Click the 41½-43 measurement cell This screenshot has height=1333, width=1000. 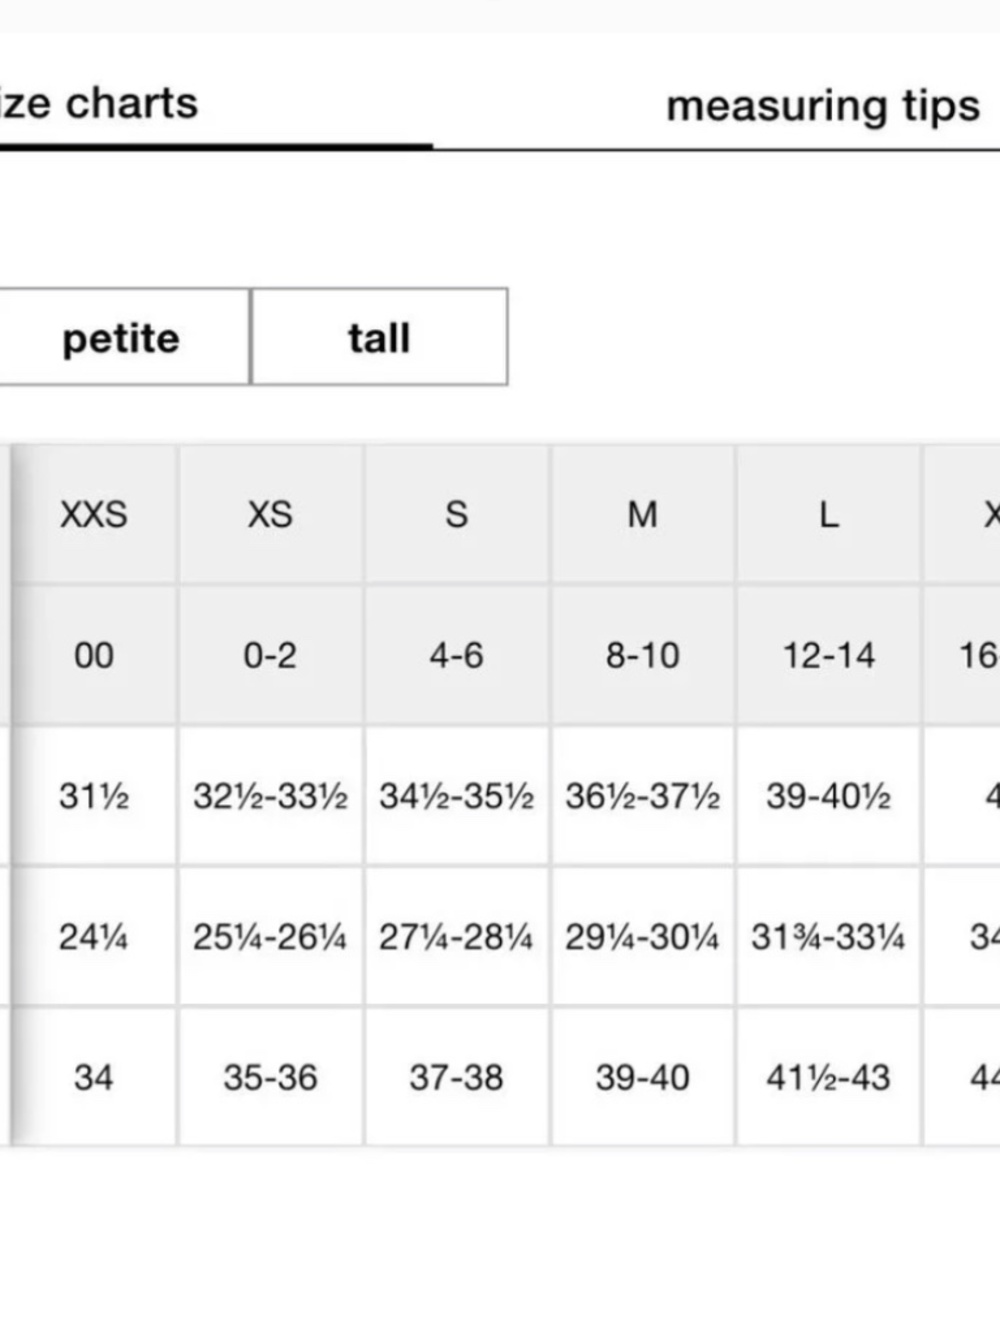(828, 1077)
